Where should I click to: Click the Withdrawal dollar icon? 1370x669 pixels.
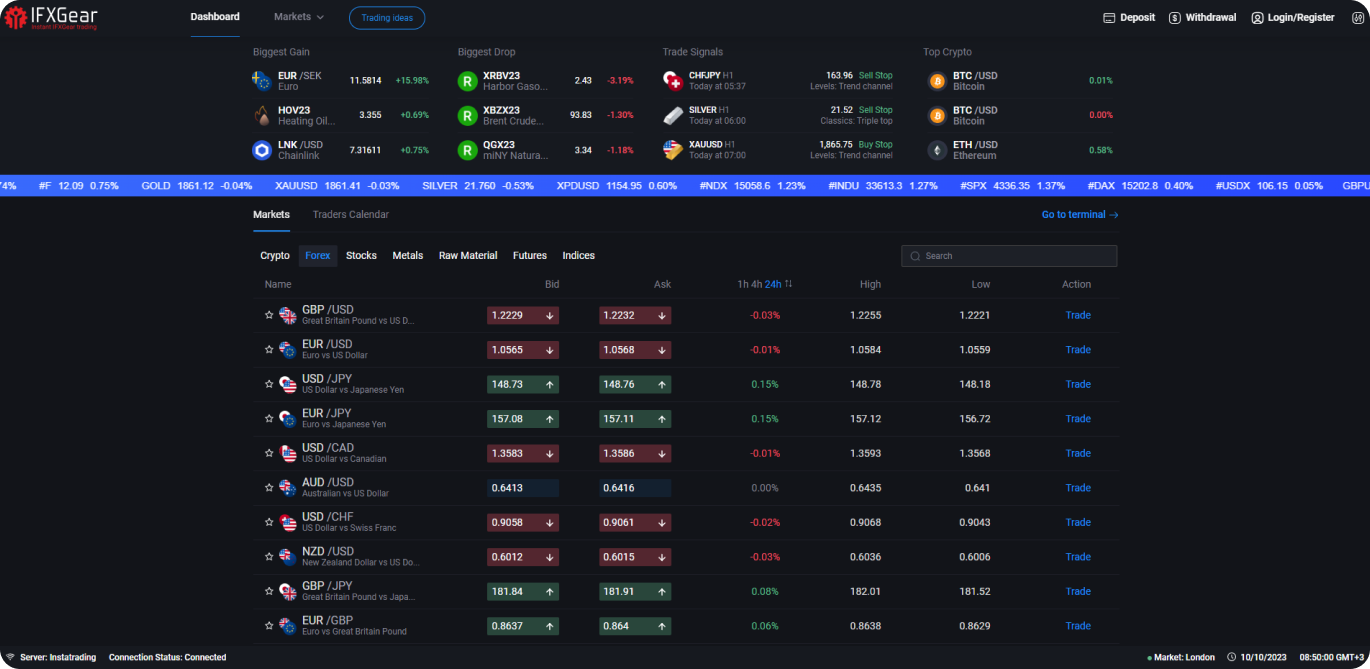[x=1174, y=18]
